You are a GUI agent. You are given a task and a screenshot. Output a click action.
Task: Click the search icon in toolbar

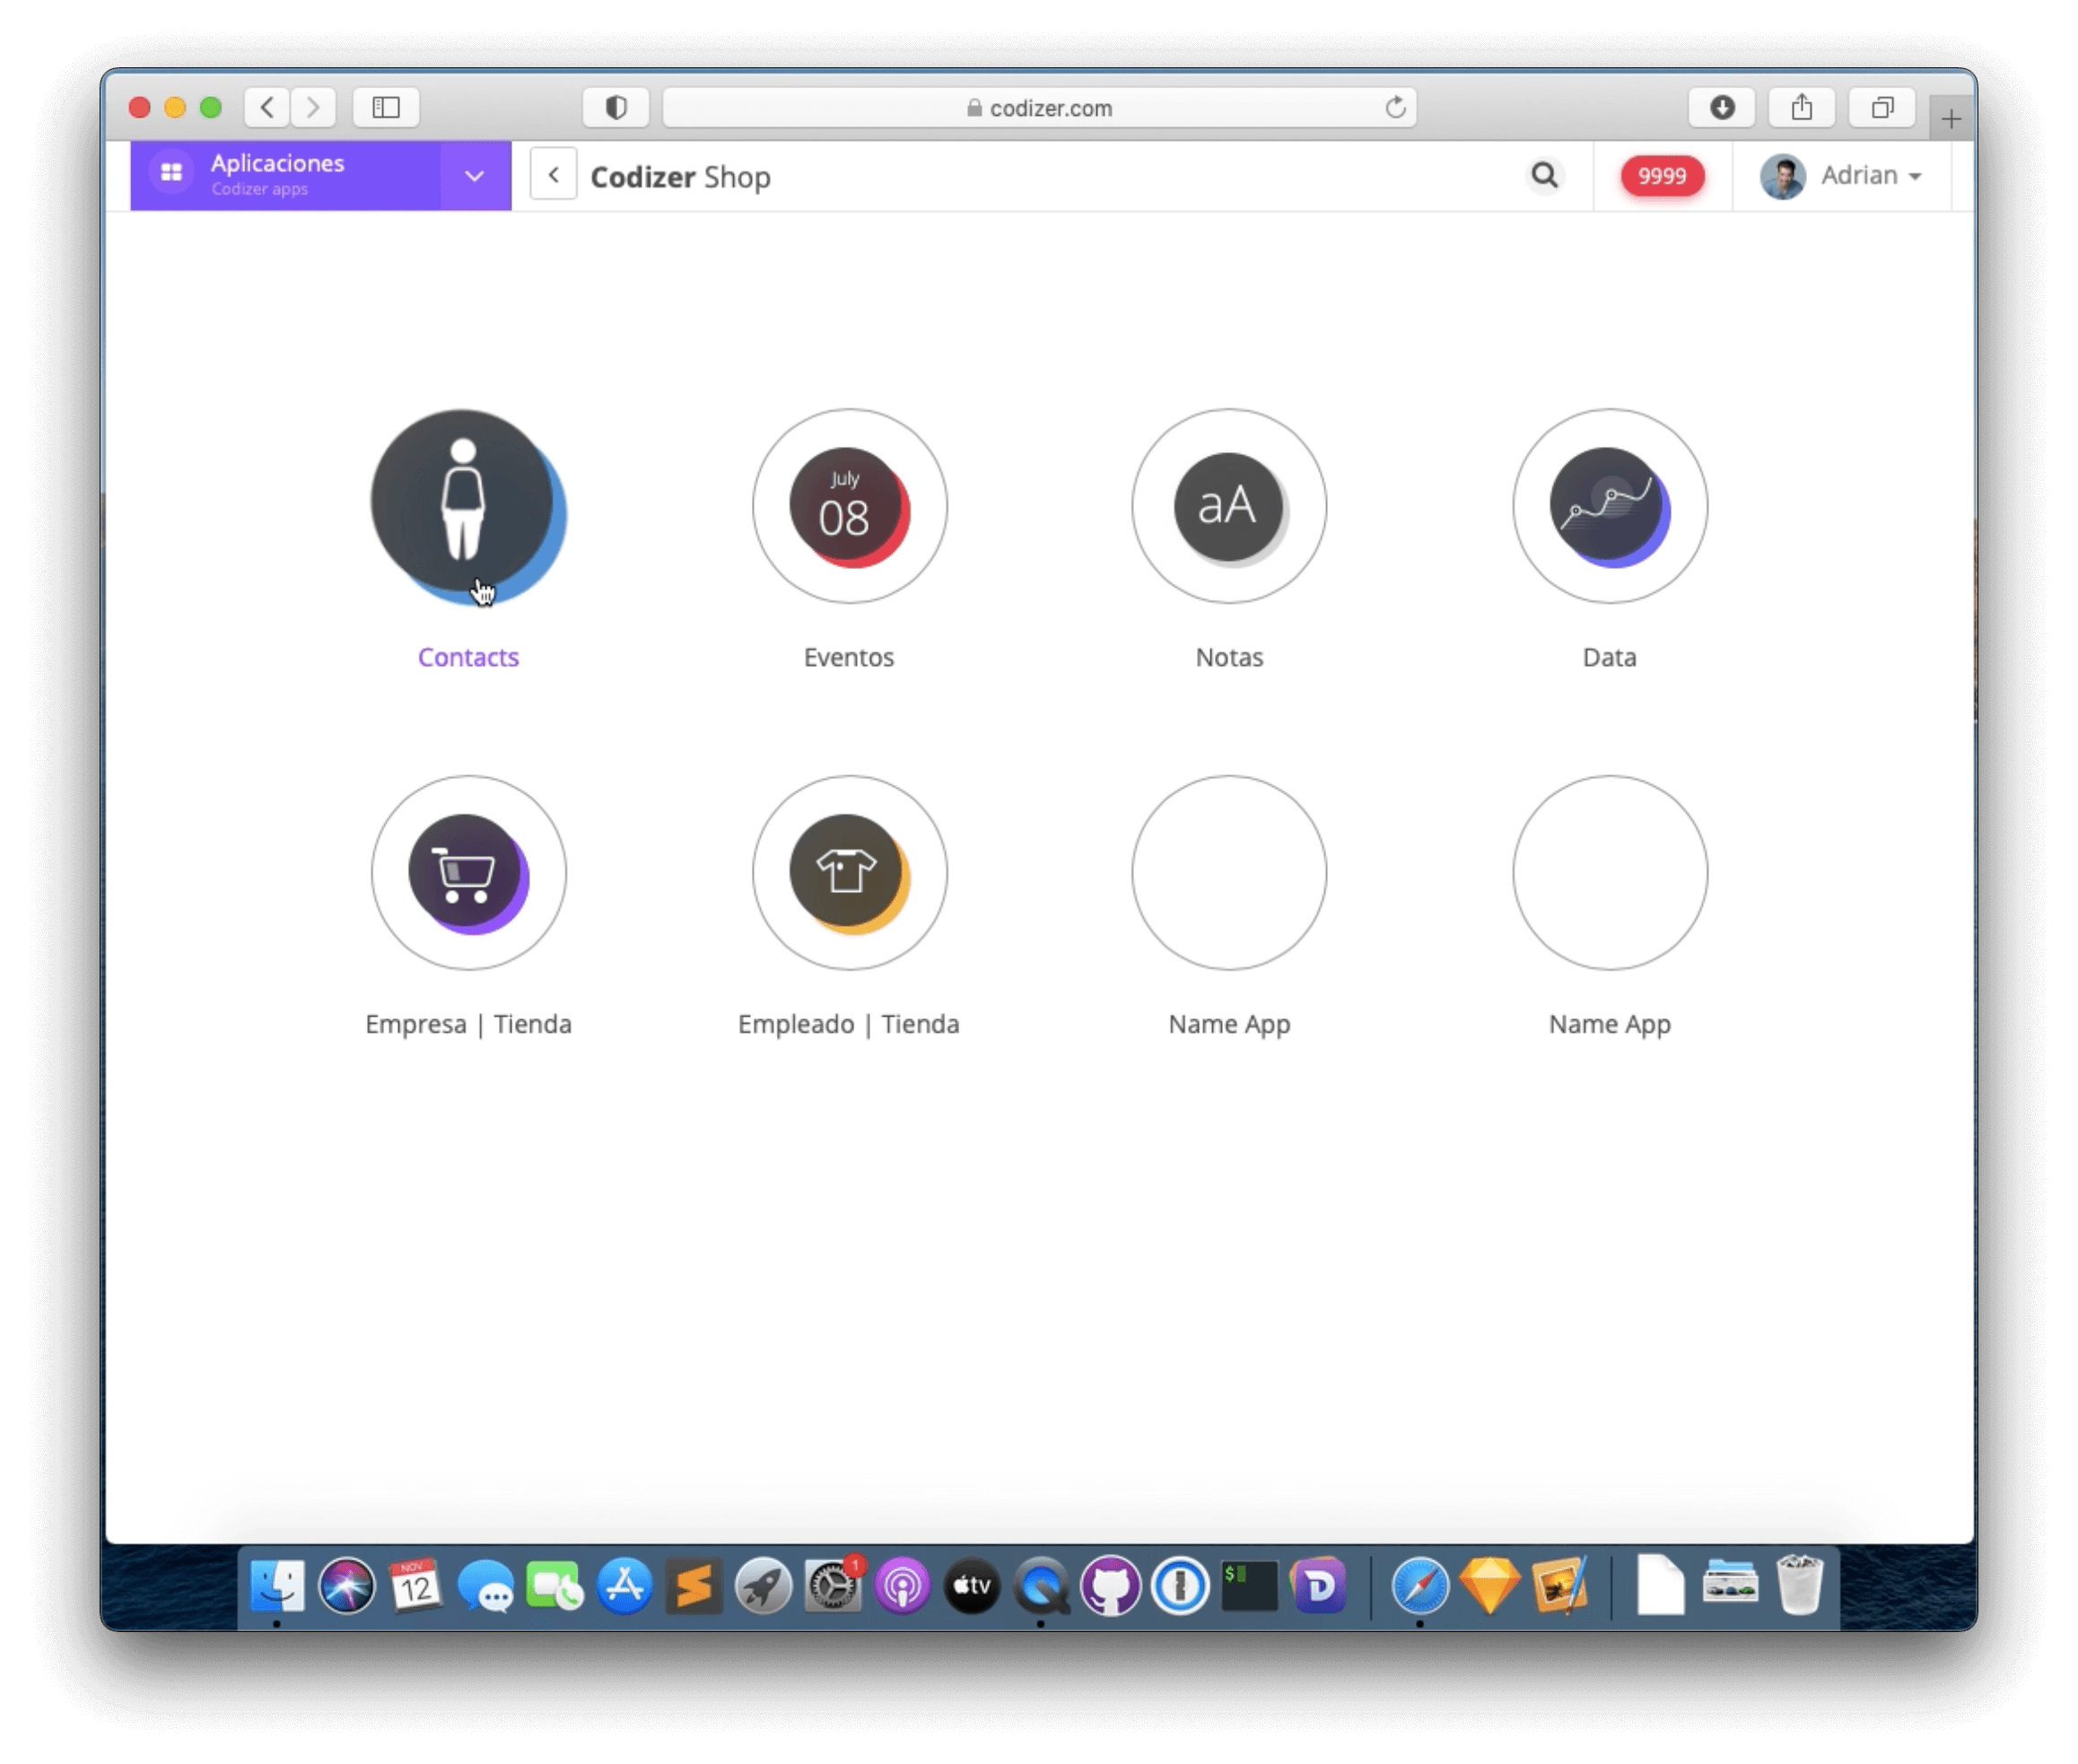pos(1546,175)
